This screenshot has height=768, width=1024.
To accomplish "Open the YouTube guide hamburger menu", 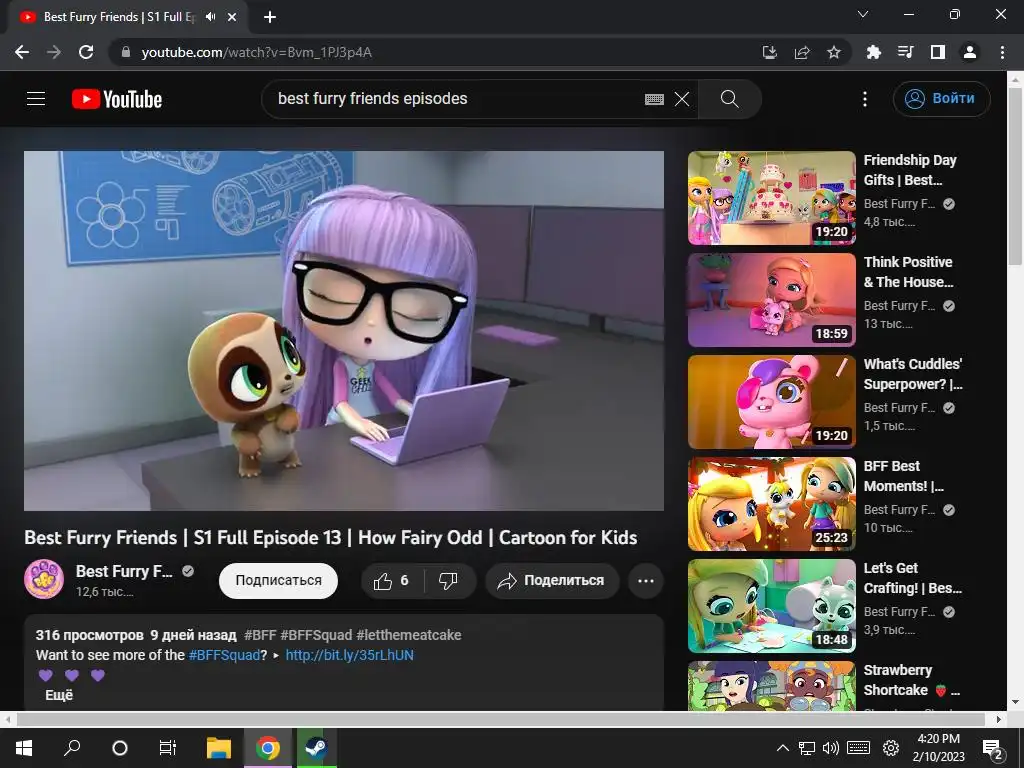I will pos(36,99).
